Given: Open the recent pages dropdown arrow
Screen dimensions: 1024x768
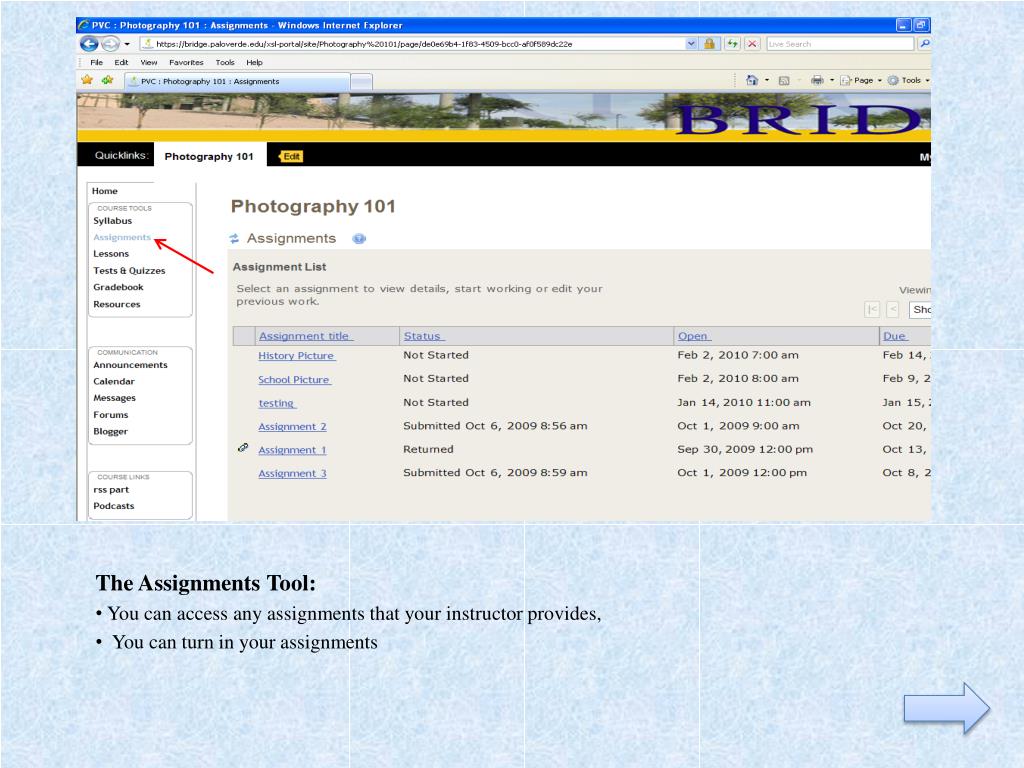Looking at the screenshot, I should (x=127, y=44).
